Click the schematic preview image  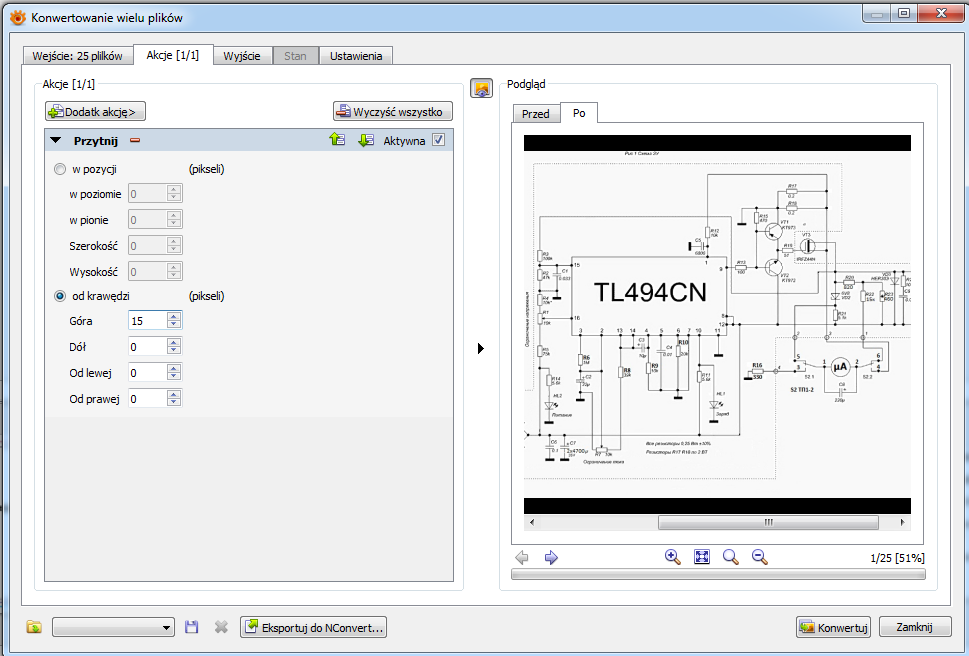717,324
